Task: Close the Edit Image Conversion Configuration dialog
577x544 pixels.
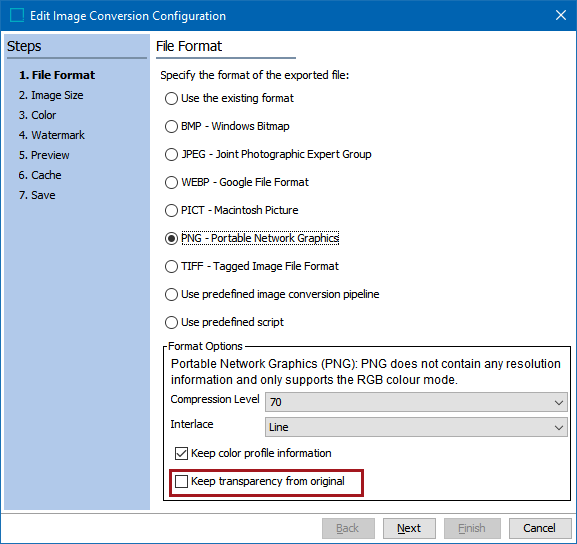Action: tap(560, 15)
